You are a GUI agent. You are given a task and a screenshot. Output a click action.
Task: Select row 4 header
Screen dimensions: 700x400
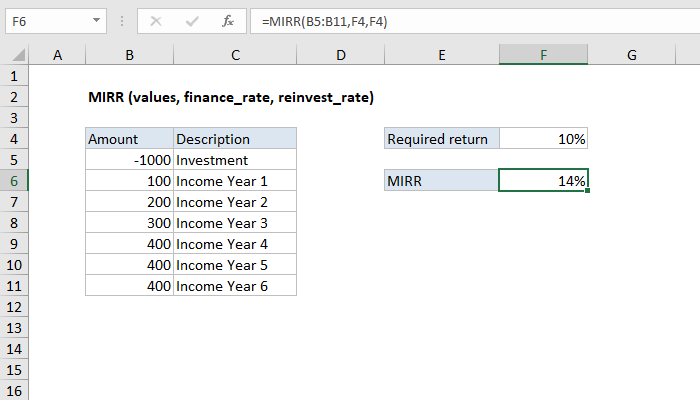point(14,139)
